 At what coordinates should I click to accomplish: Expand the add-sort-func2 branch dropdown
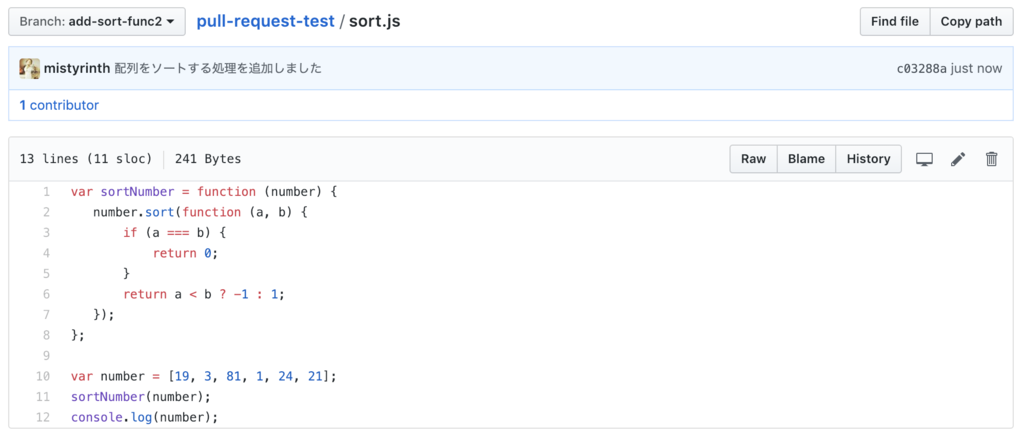[96, 21]
